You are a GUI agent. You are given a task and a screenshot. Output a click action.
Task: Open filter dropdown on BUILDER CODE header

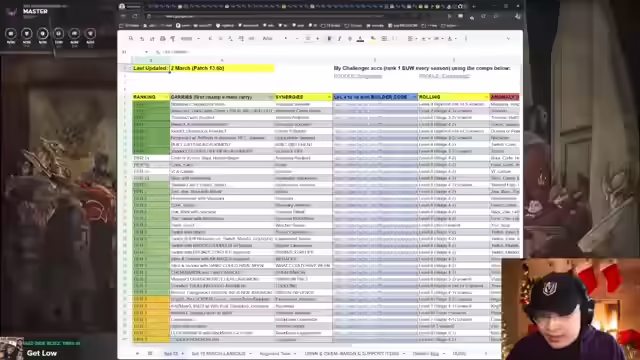point(414,97)
